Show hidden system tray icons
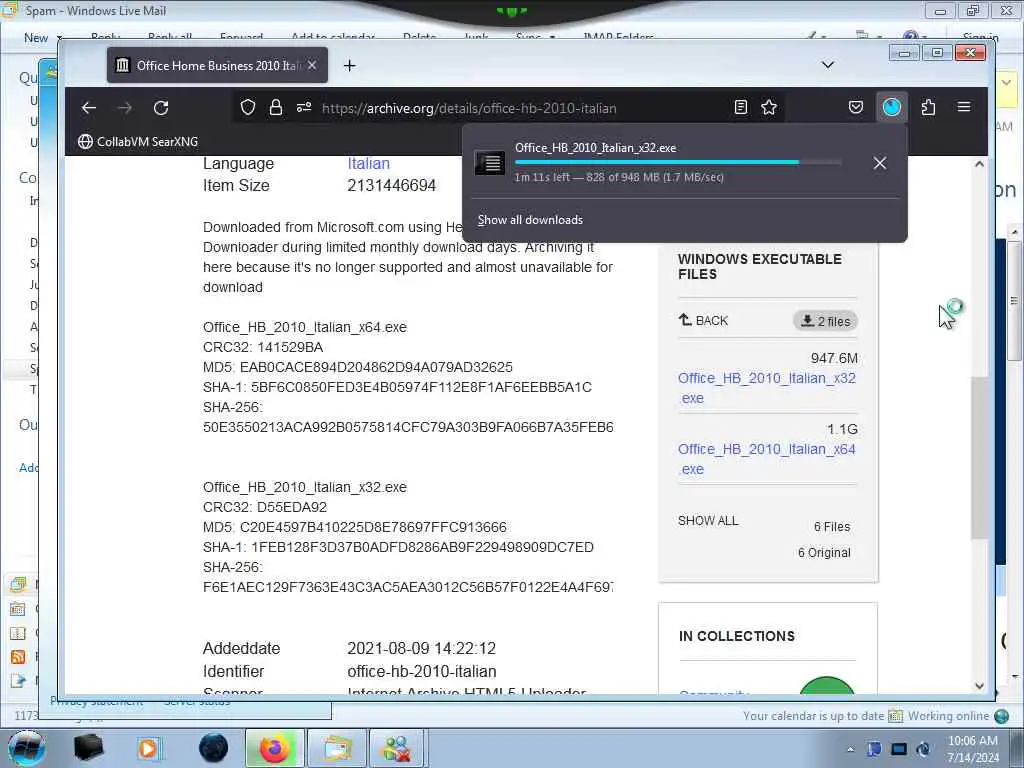 850,750
